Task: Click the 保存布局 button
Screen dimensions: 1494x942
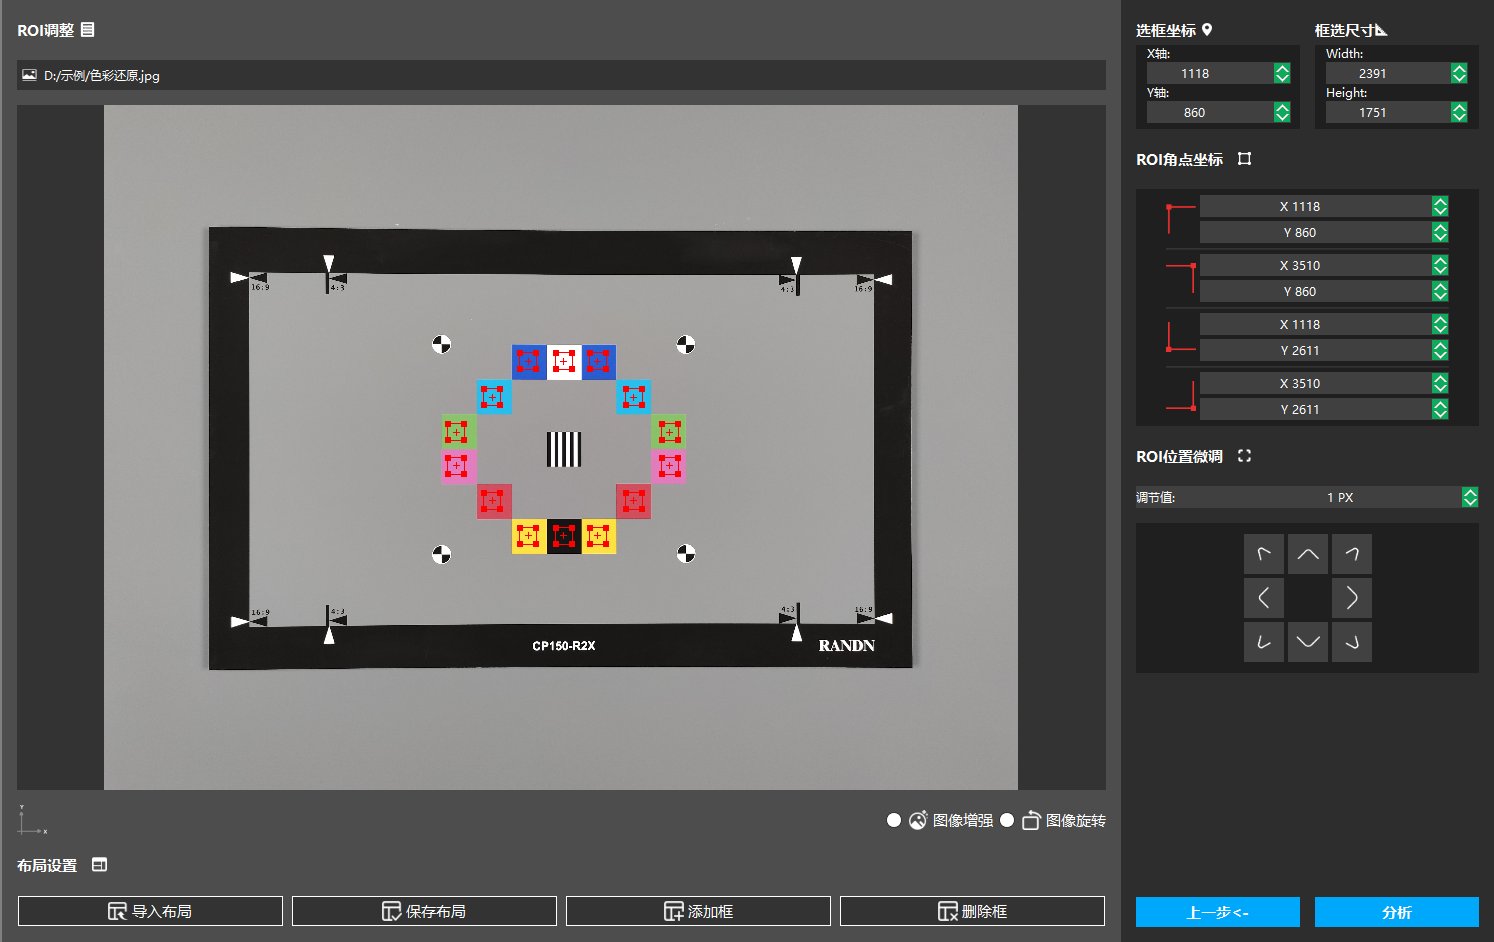Action: 424,911
